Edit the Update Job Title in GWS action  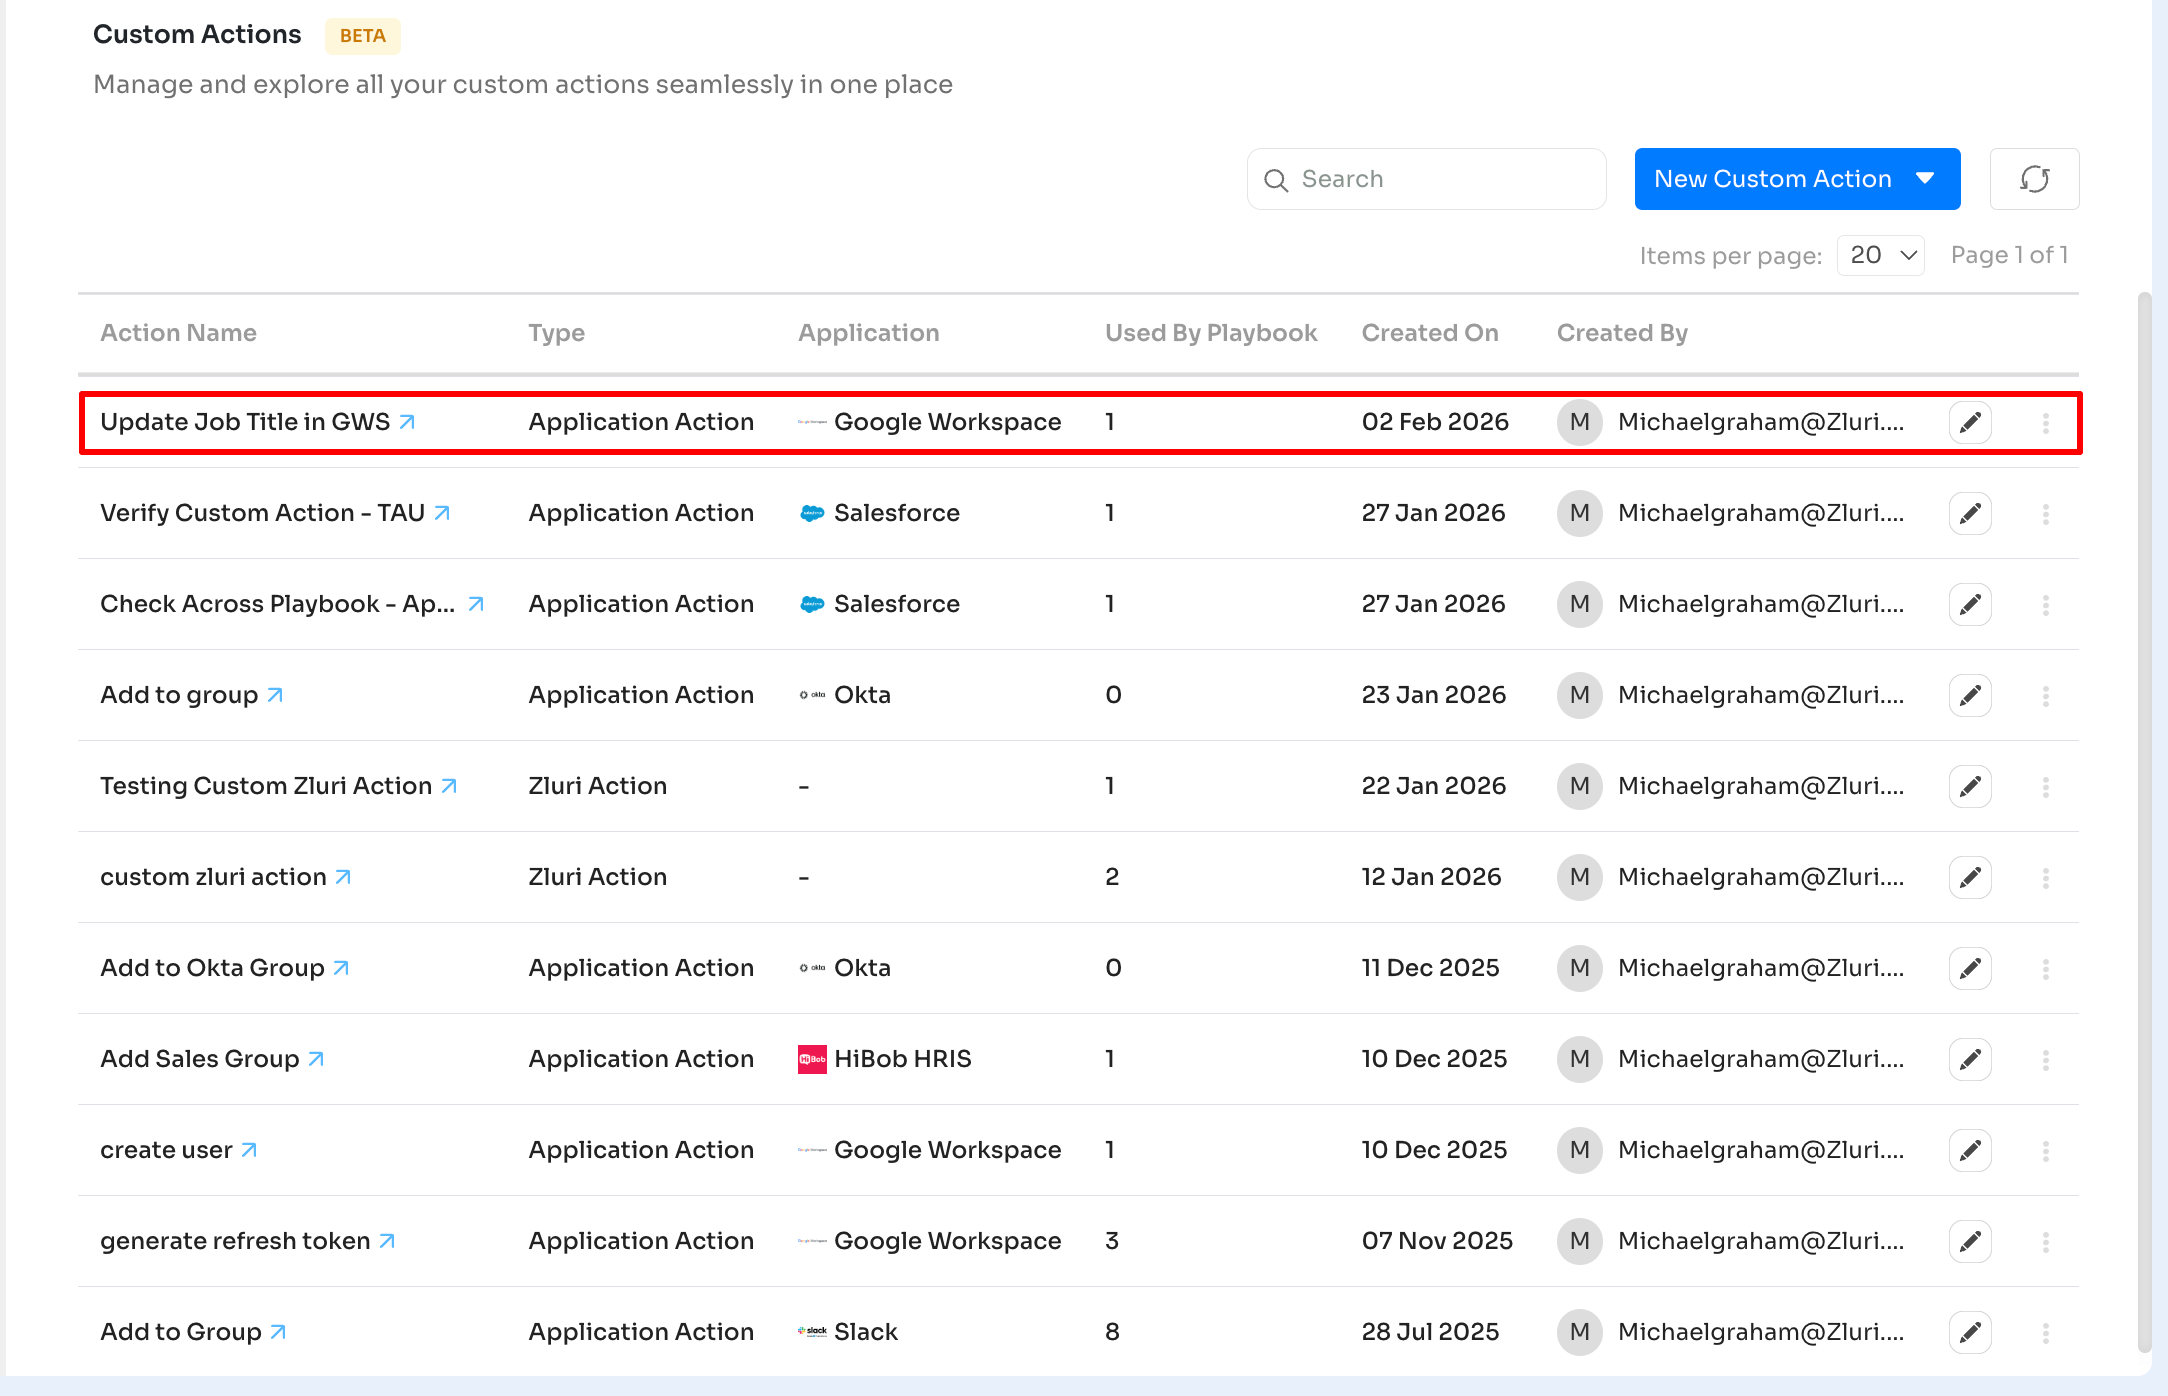click(1969, 422)
